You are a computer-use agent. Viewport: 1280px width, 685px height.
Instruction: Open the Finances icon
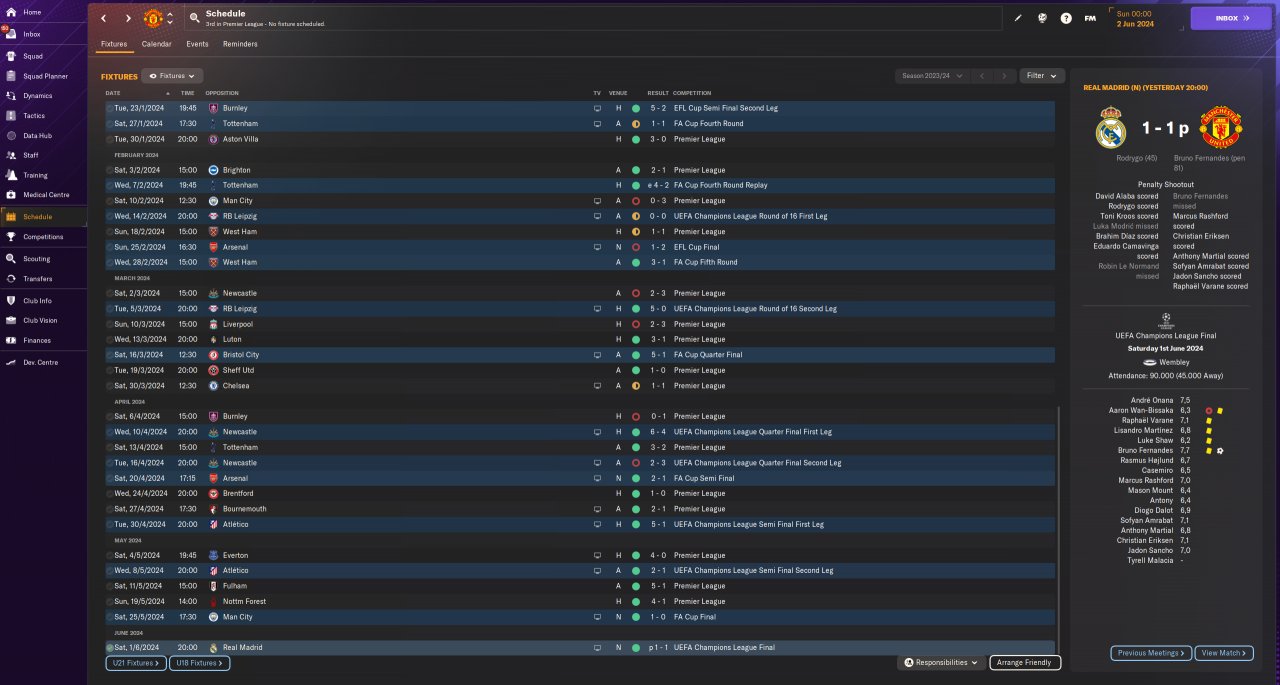11,341
